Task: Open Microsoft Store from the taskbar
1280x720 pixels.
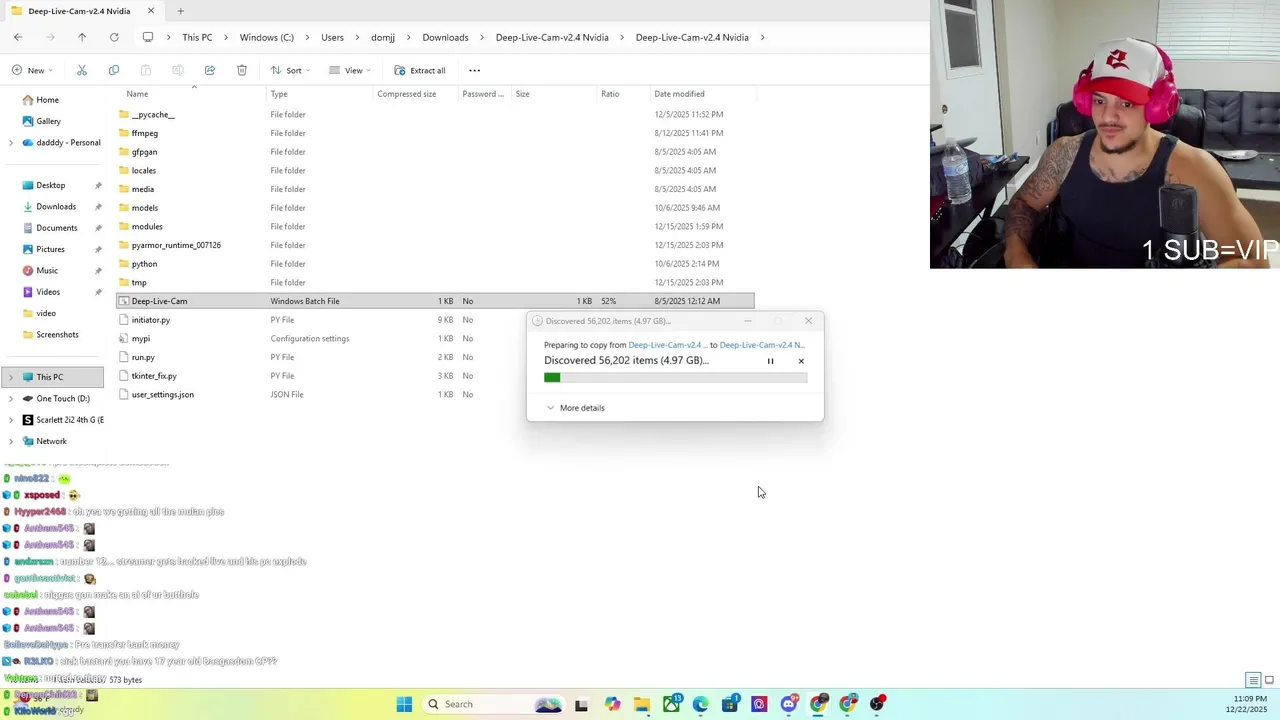Action: pos(730,704)
